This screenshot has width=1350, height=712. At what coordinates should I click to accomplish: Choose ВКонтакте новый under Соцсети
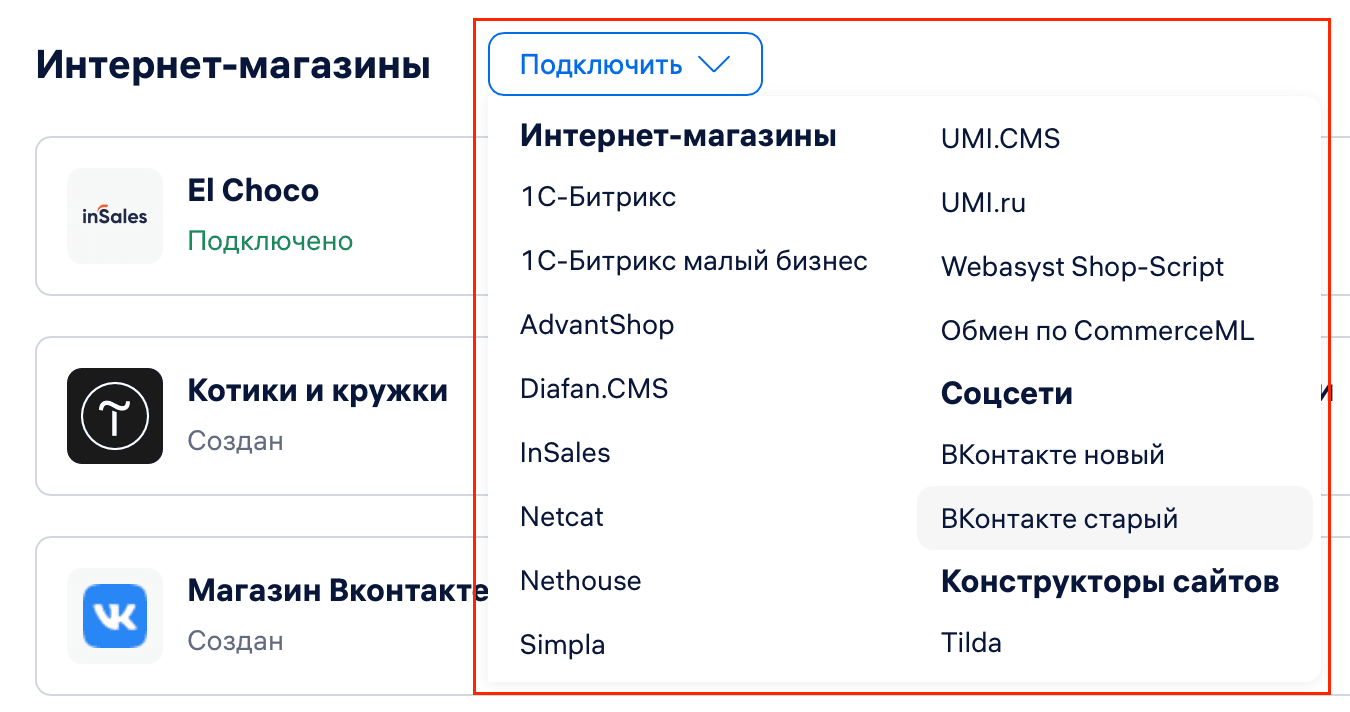coord(1053,455)
